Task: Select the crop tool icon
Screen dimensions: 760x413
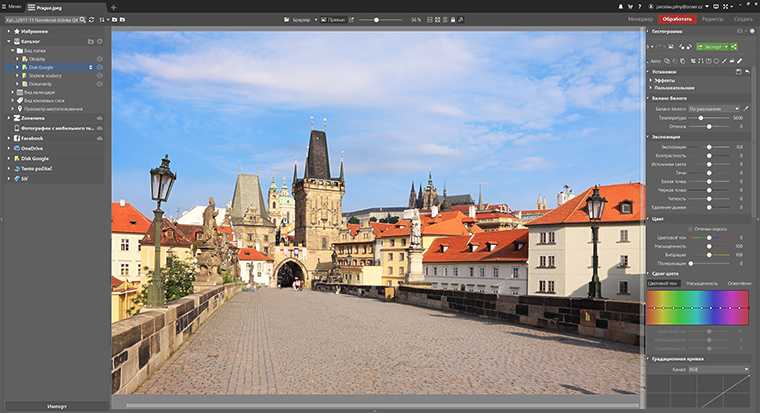Action: point(693,61)
